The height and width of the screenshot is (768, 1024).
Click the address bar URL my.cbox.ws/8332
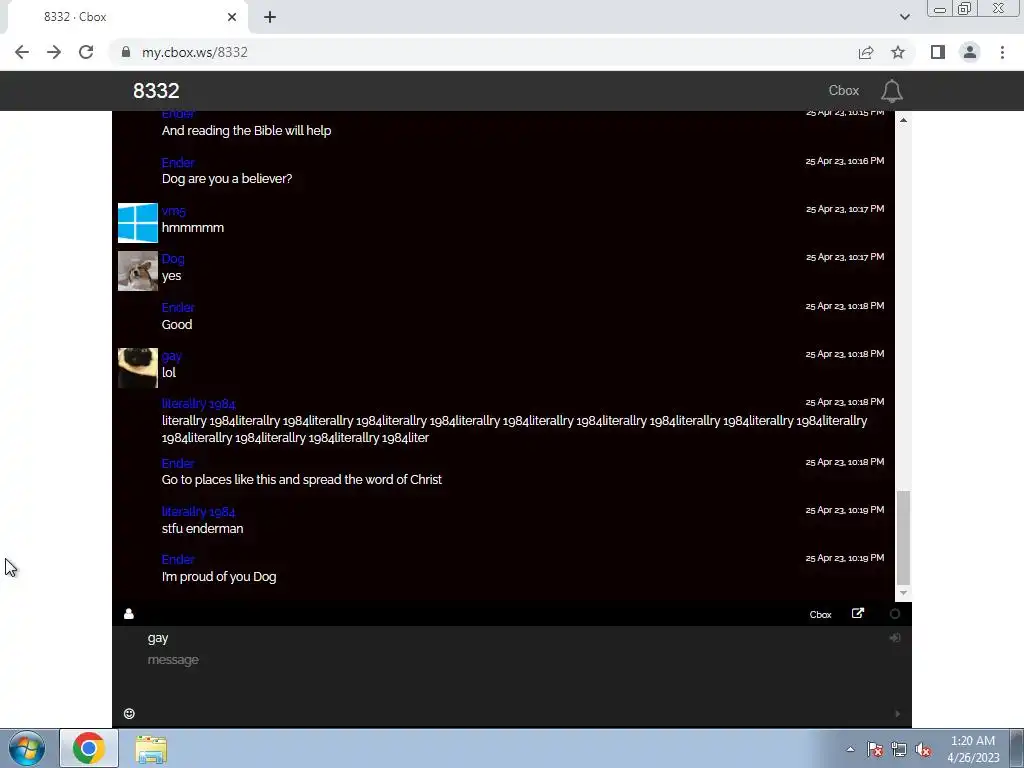[195, 52]
